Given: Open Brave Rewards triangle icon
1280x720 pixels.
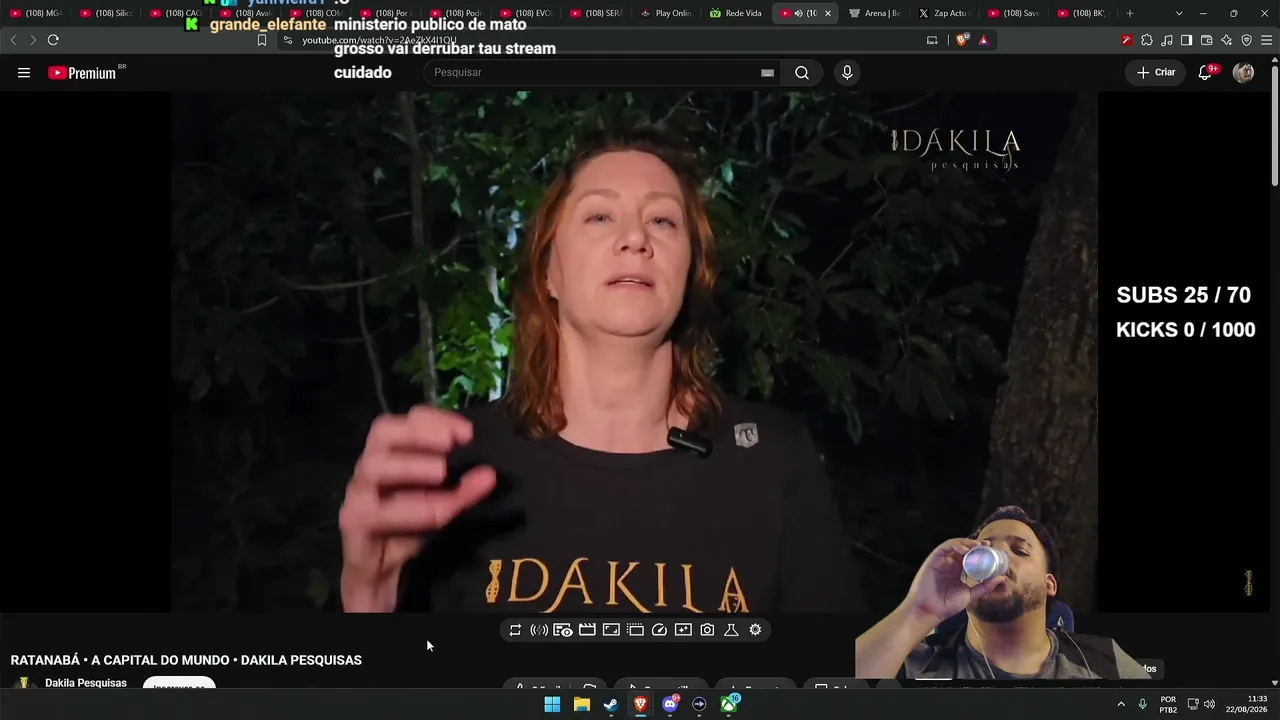Looking at the screenshot, I should tap(983, 40).
